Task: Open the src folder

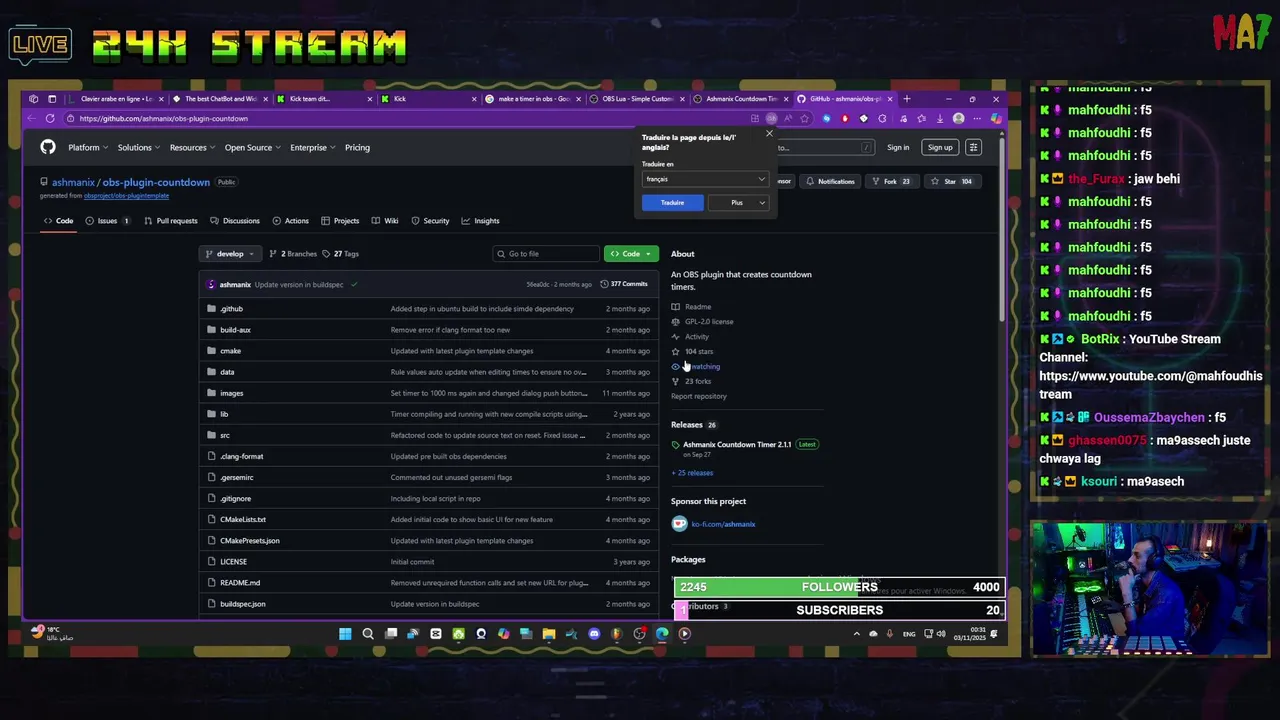Action: click(225, 435)
